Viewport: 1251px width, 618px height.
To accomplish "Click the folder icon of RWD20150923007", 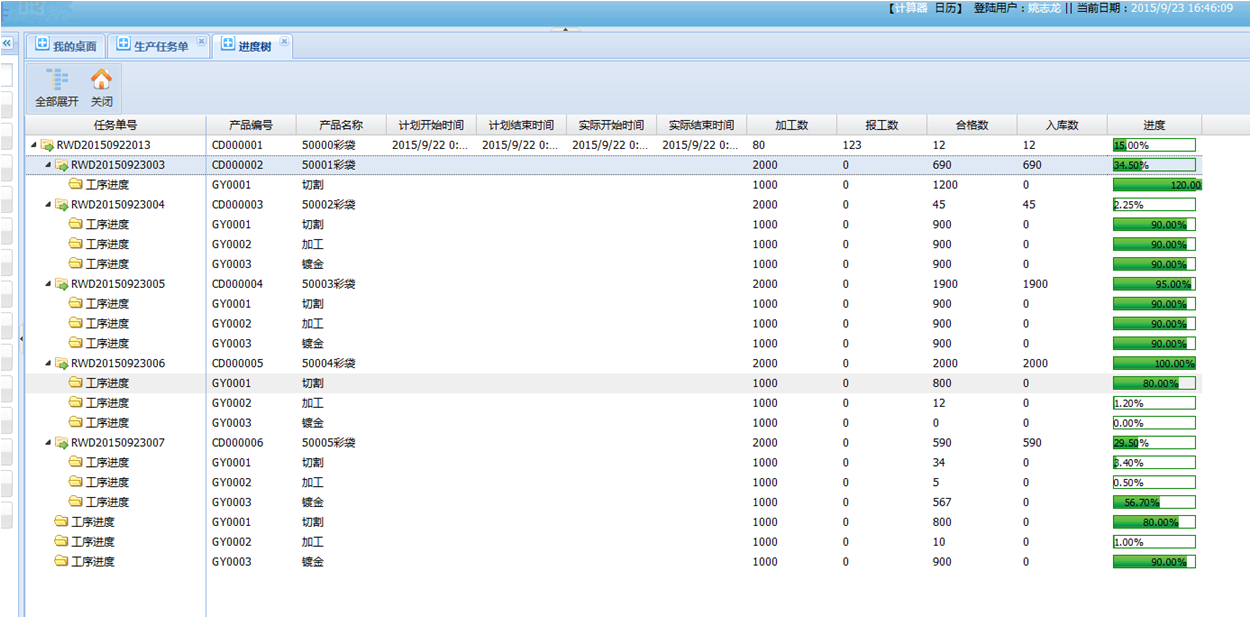I will [x=61, y=443].
